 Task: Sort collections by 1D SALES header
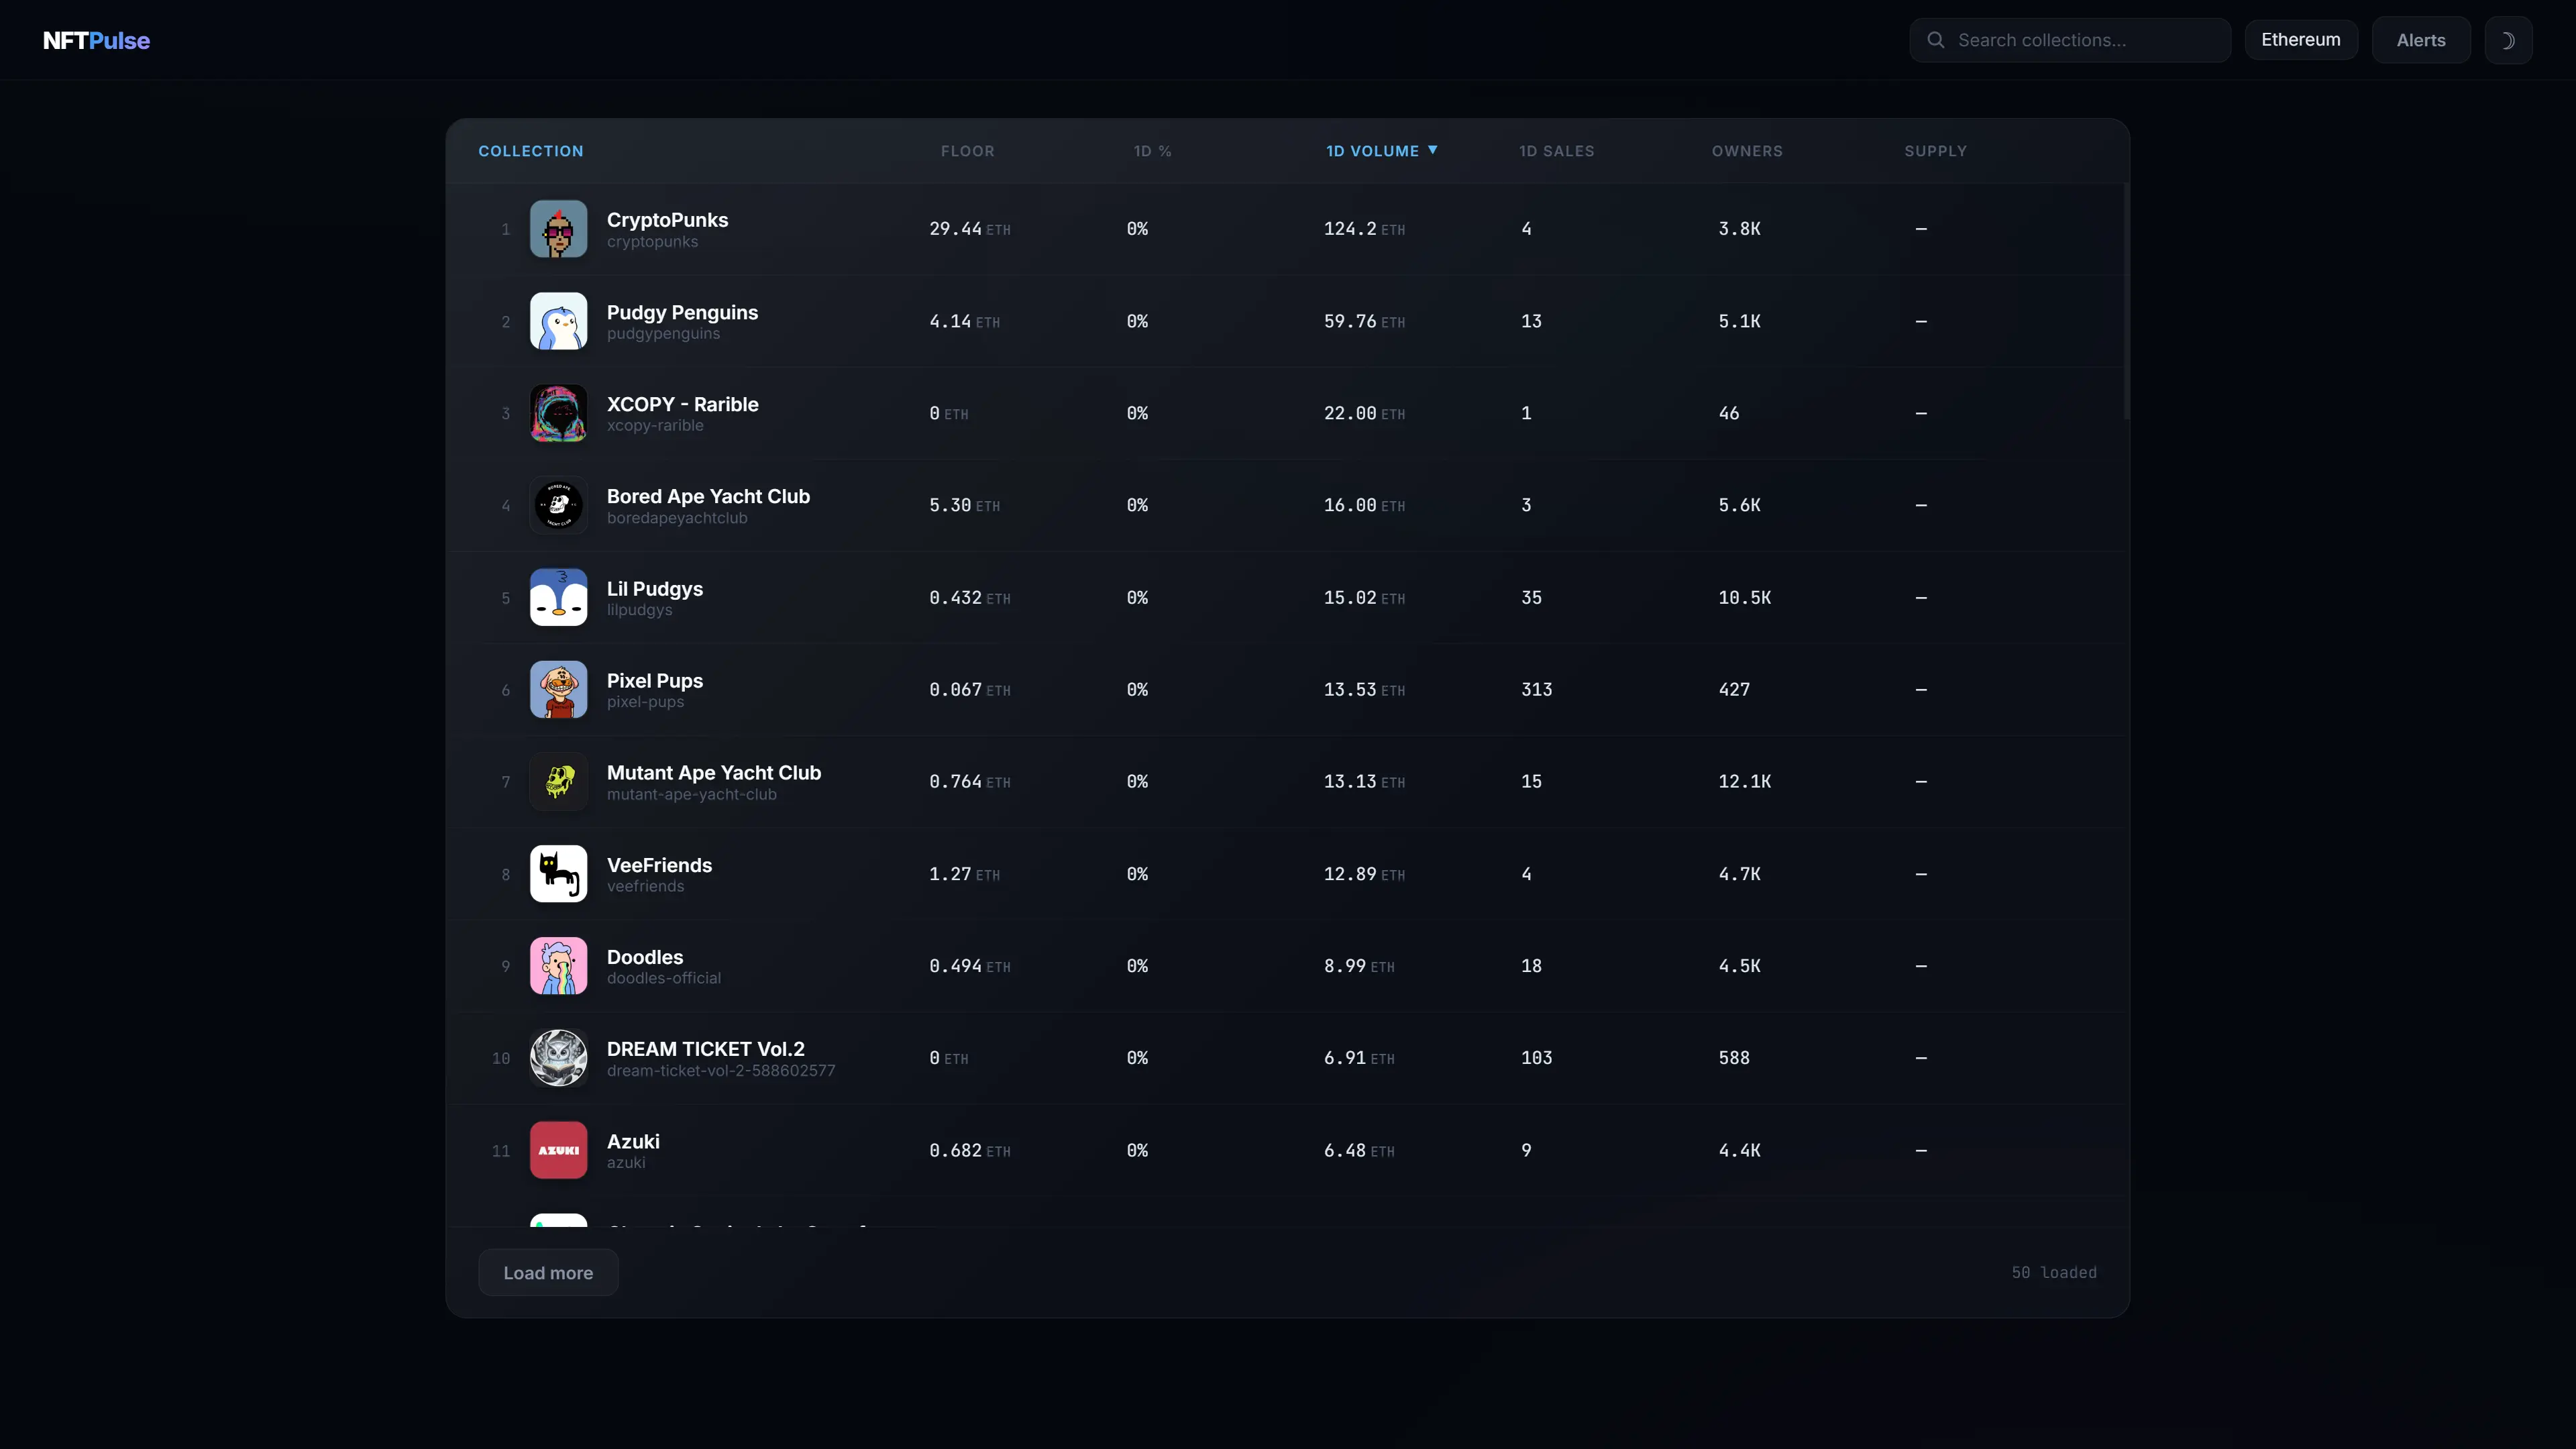tap(1556, 150)
